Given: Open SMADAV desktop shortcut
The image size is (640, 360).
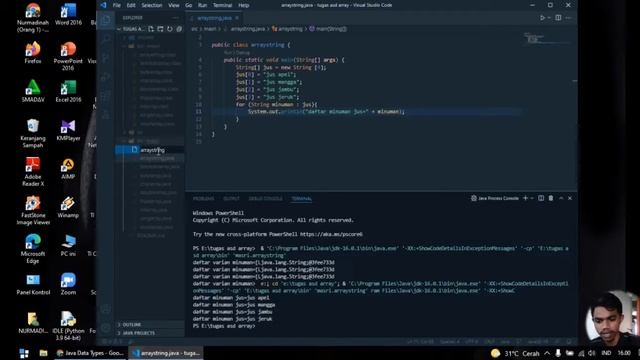Looking at the screenshot, I should pyautogui.click(x=33, y=91).
